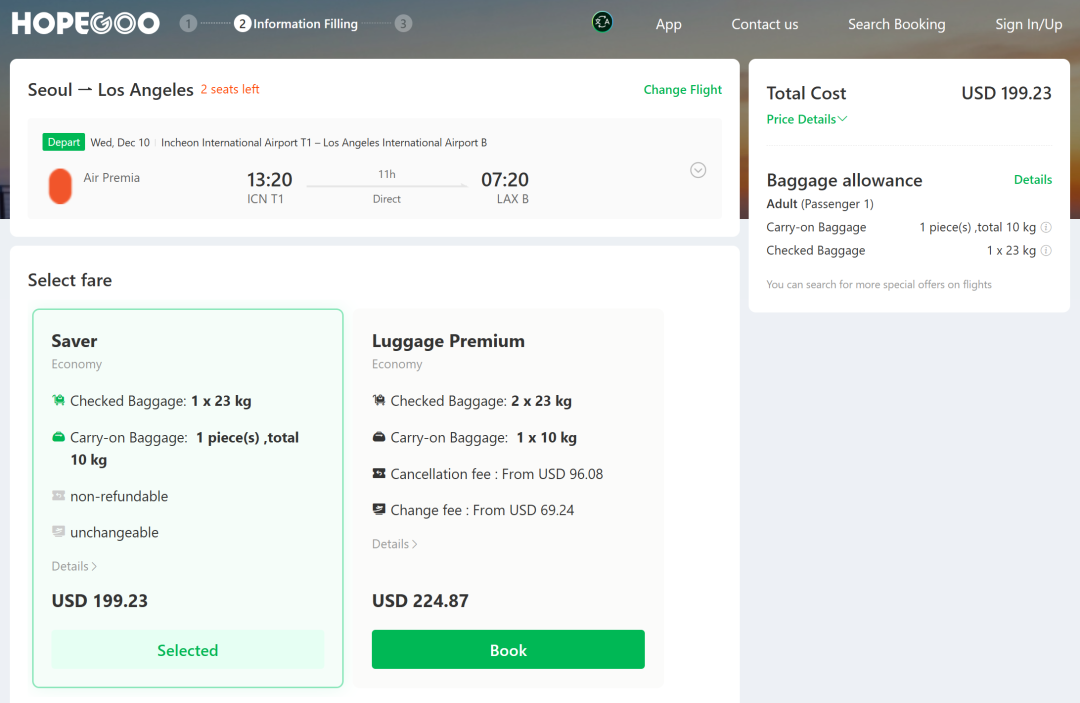Expand Price Details under Total Cost
The width and height of the screenshot is (1080, 703).
point(807,120)
